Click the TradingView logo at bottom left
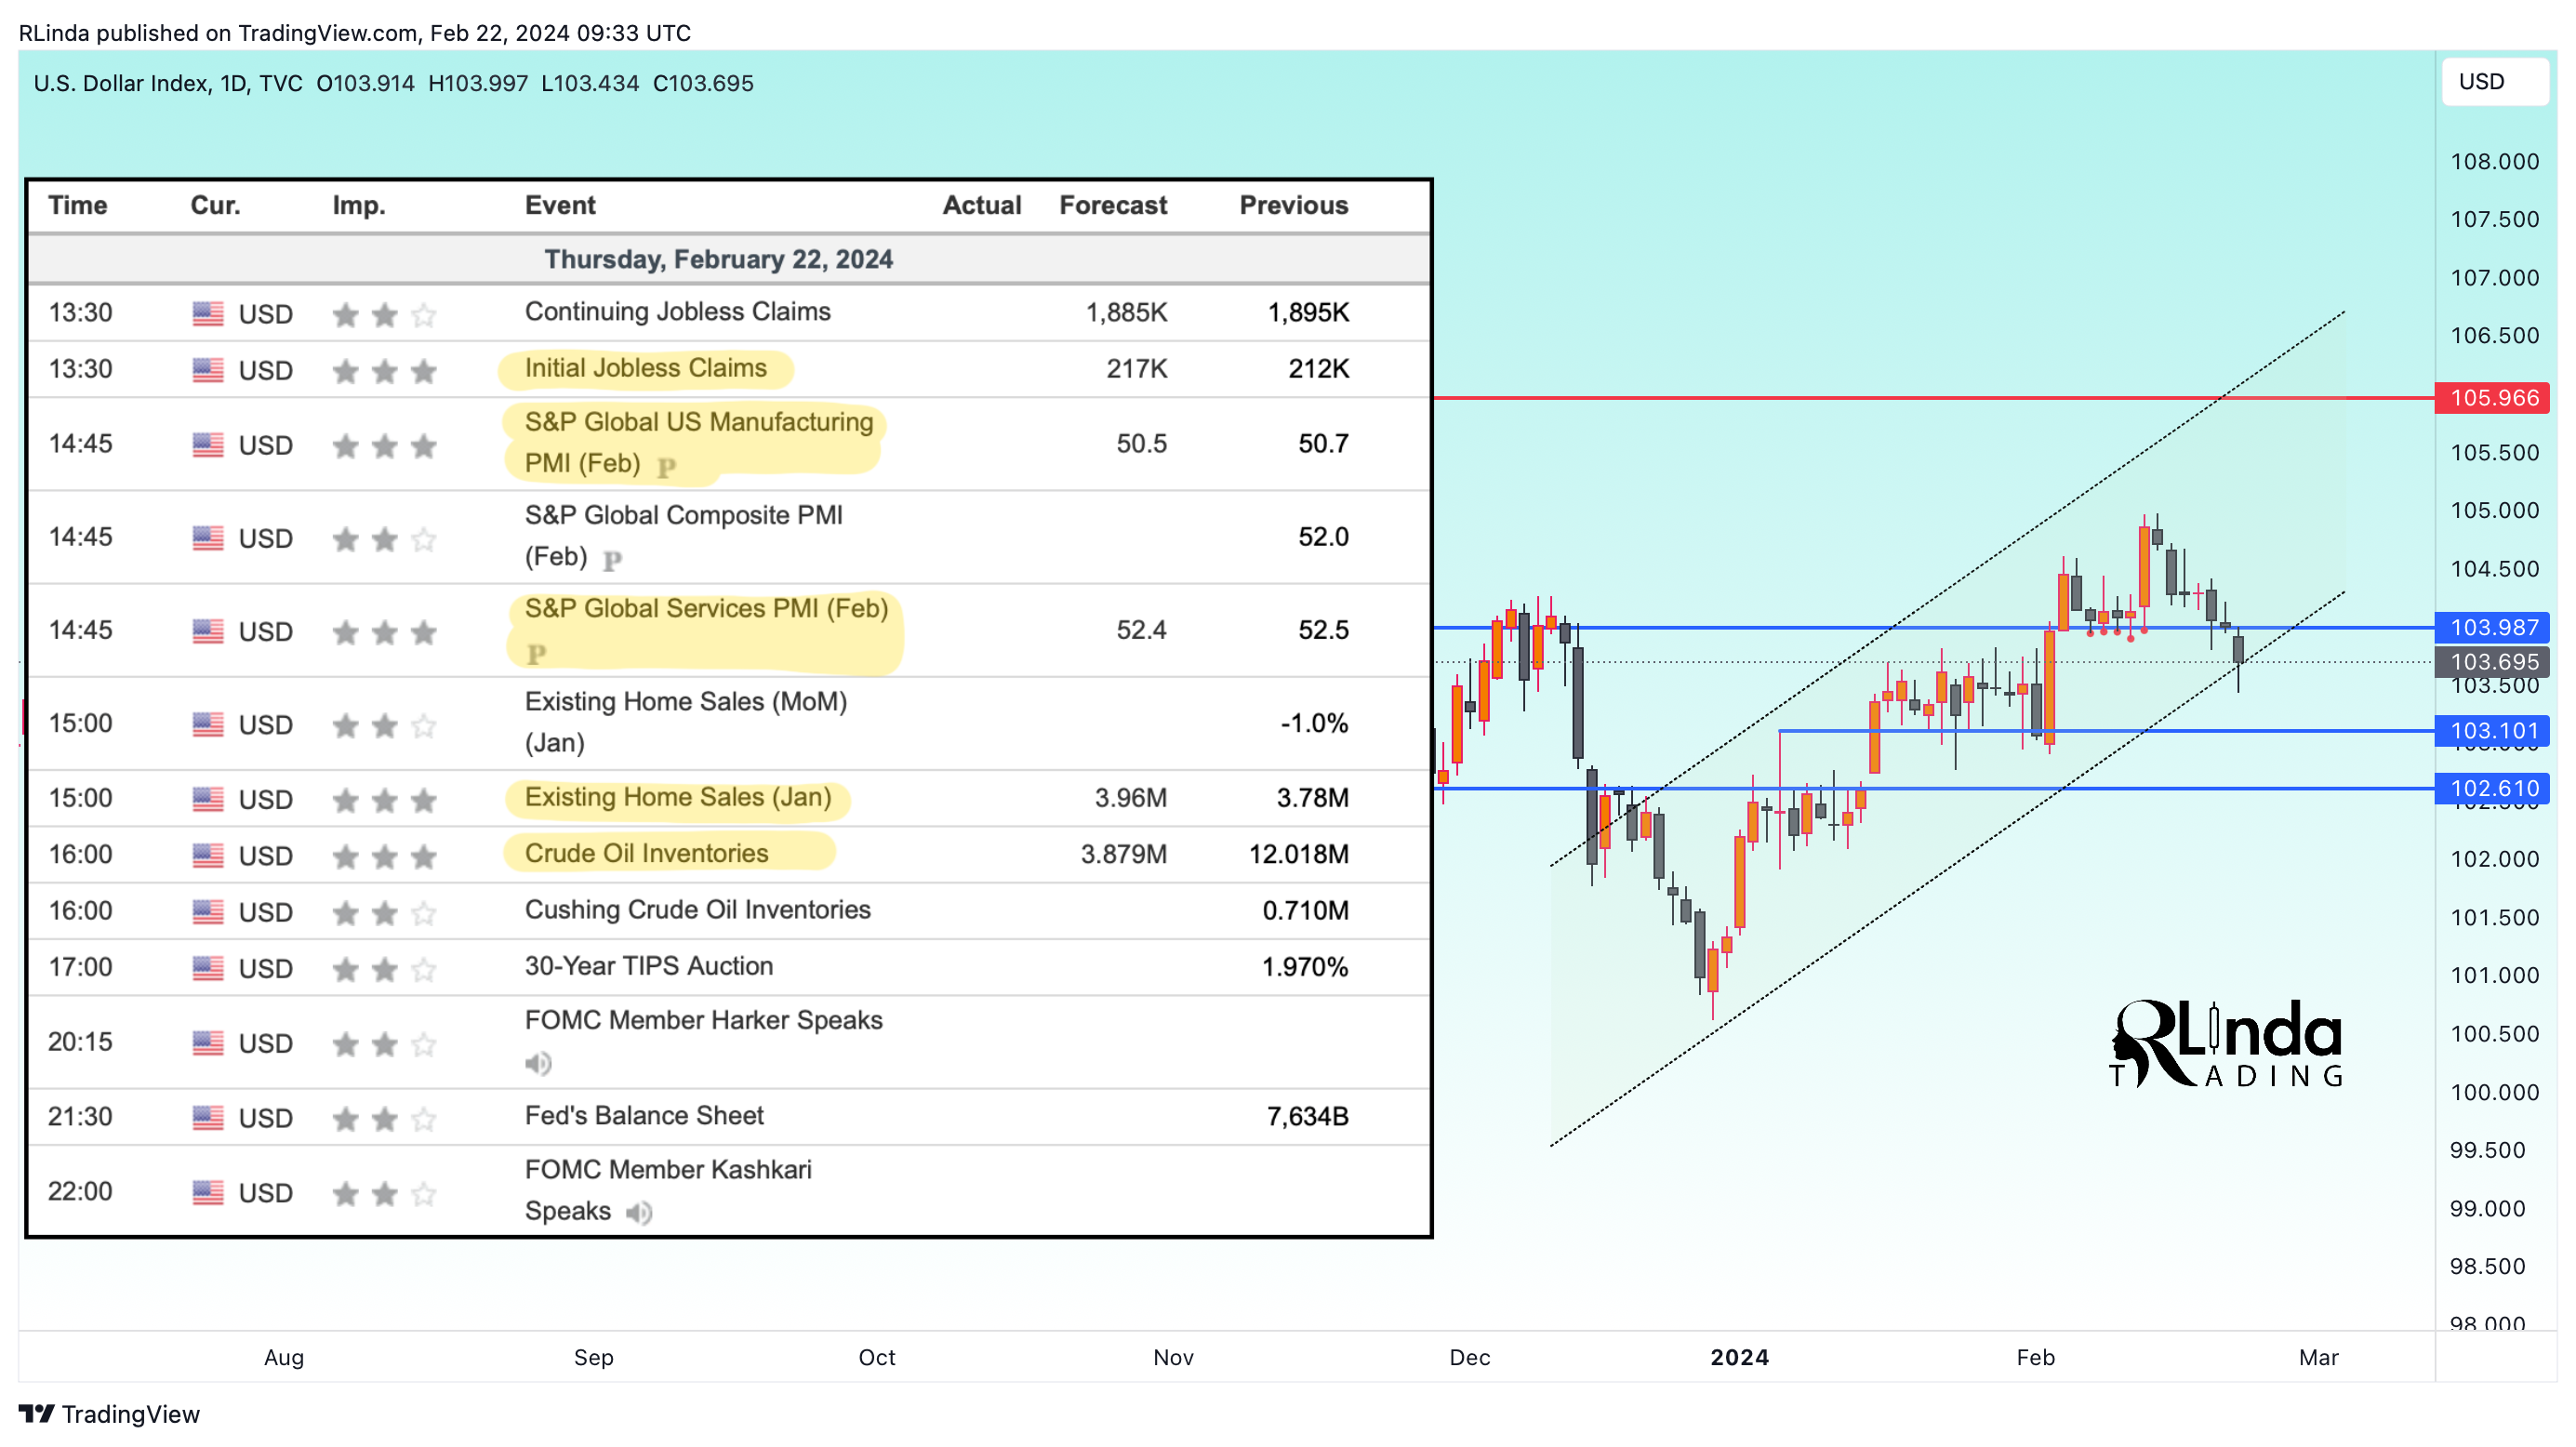2576x1447 pixels. (x=110, y=1413)
